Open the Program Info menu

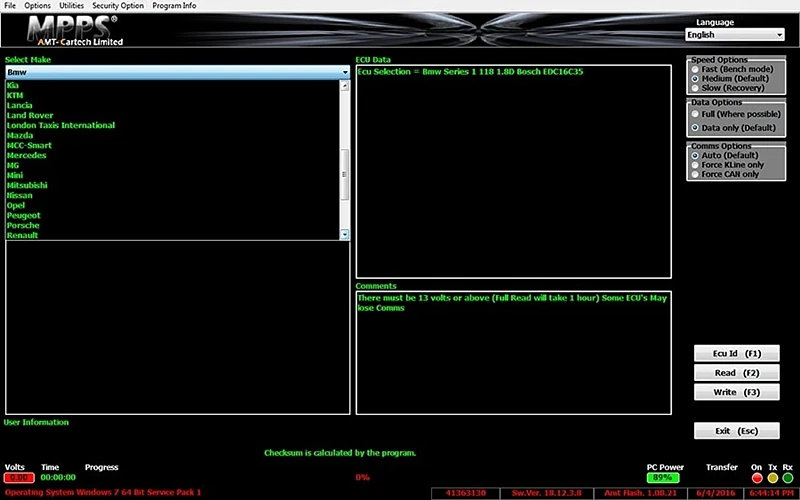pyautogui.click(x=174, y=6)
